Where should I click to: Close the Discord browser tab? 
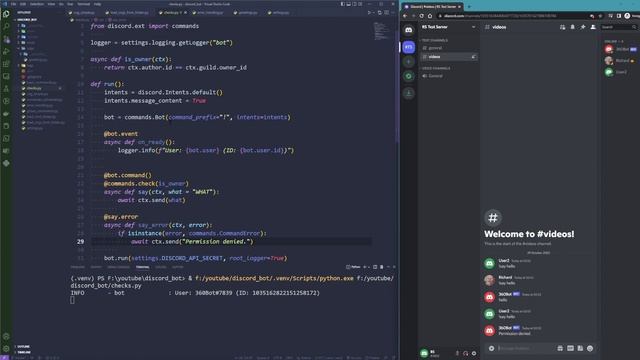coord(460,7)
